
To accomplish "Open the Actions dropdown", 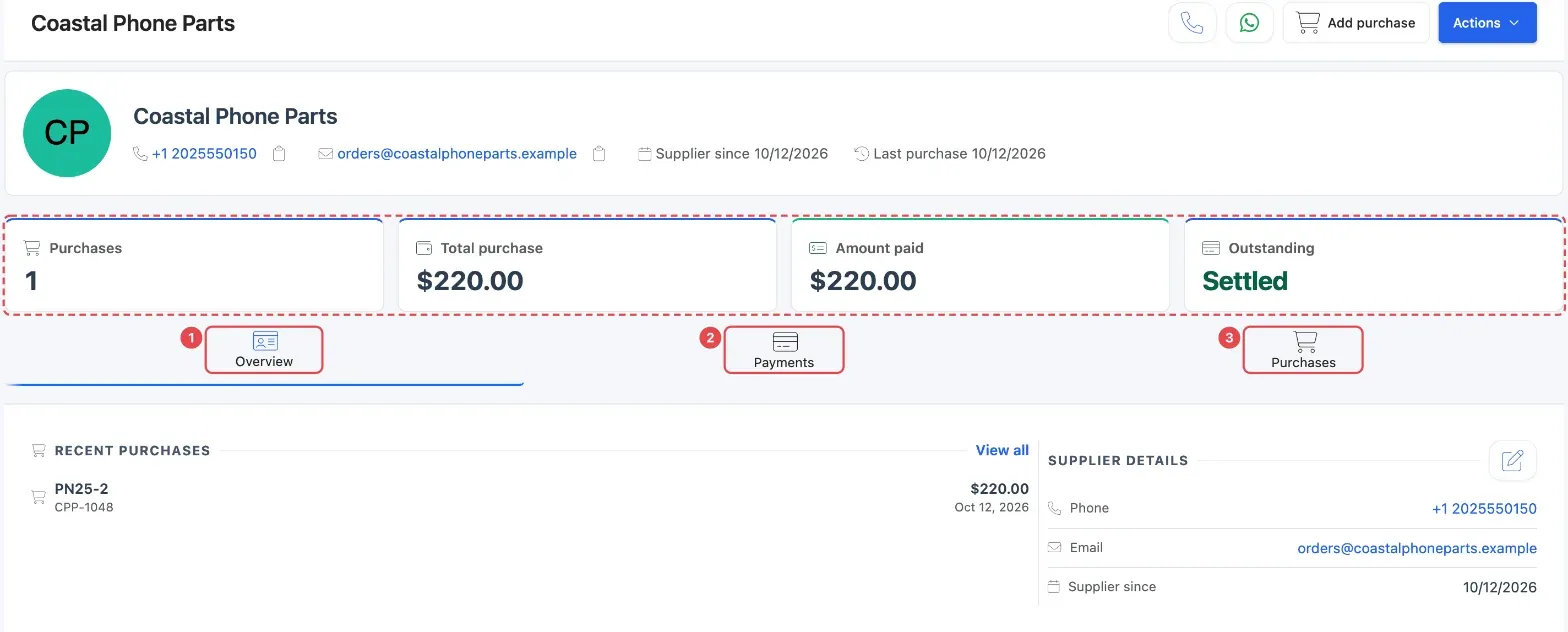I will tap(1487, 22).
